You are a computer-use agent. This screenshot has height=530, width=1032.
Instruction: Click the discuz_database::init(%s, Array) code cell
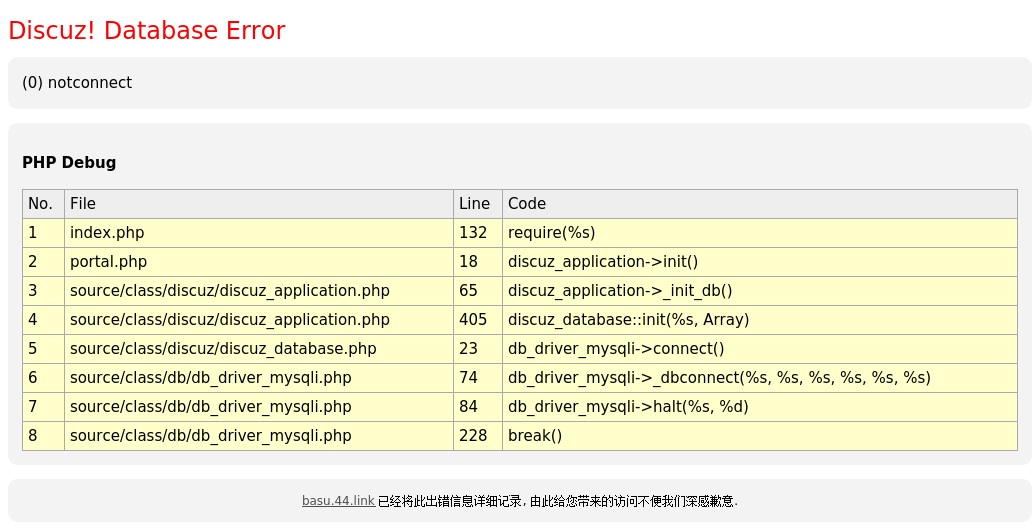tap(628, 320)
